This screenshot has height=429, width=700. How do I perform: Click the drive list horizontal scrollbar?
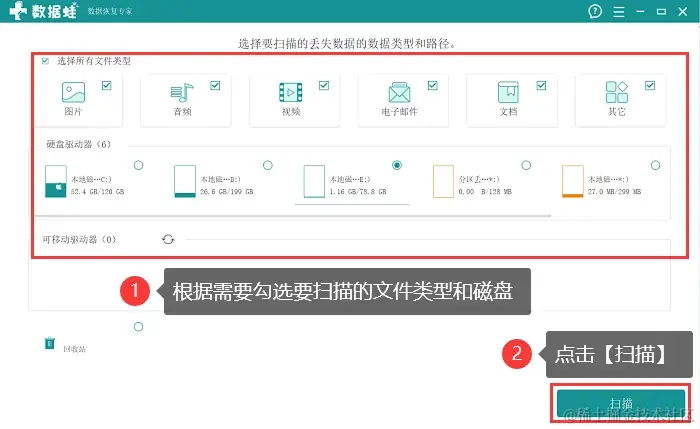pyautogui.click(x=292, y=216)
